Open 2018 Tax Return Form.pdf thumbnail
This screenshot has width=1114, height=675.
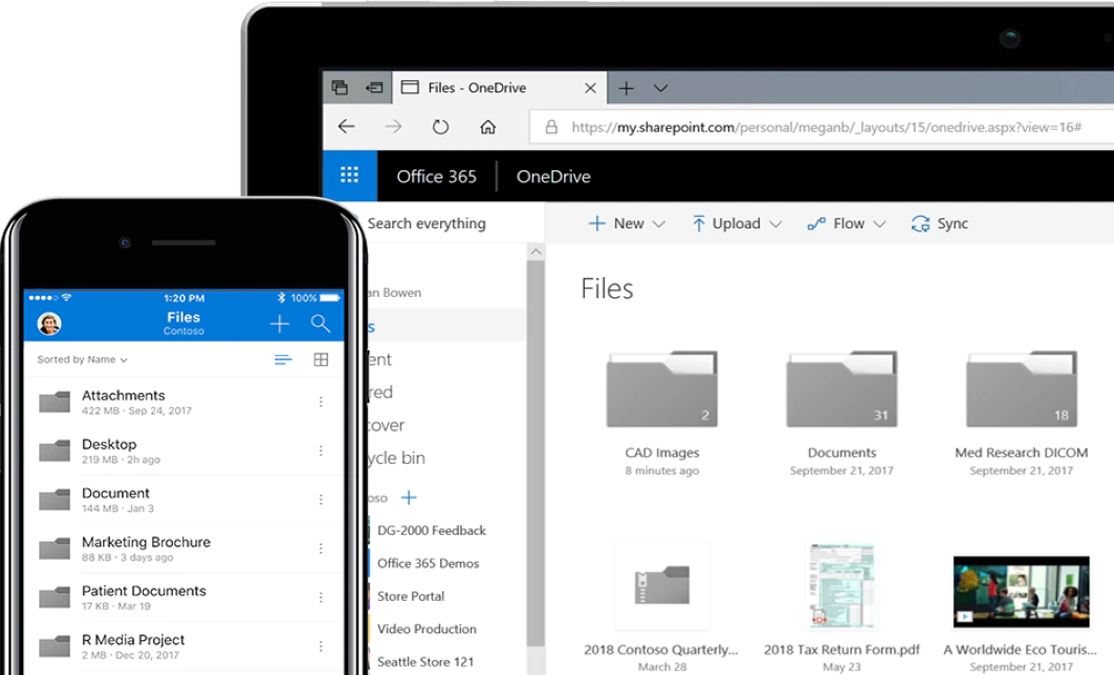pos(841,585)
